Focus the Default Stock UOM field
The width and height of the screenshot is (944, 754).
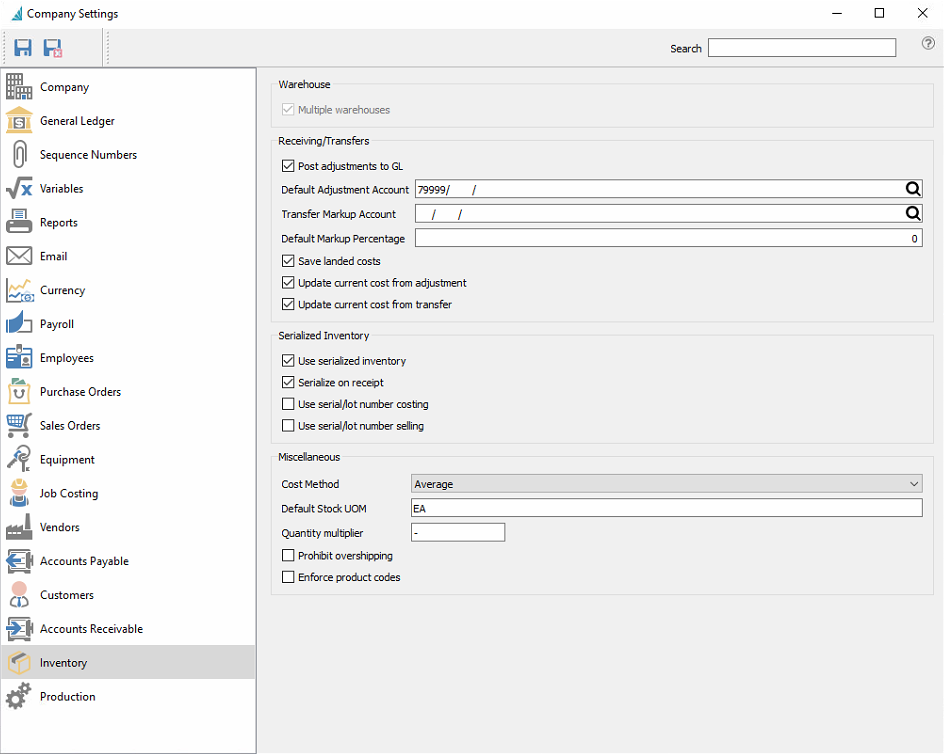tap(666, 508)
